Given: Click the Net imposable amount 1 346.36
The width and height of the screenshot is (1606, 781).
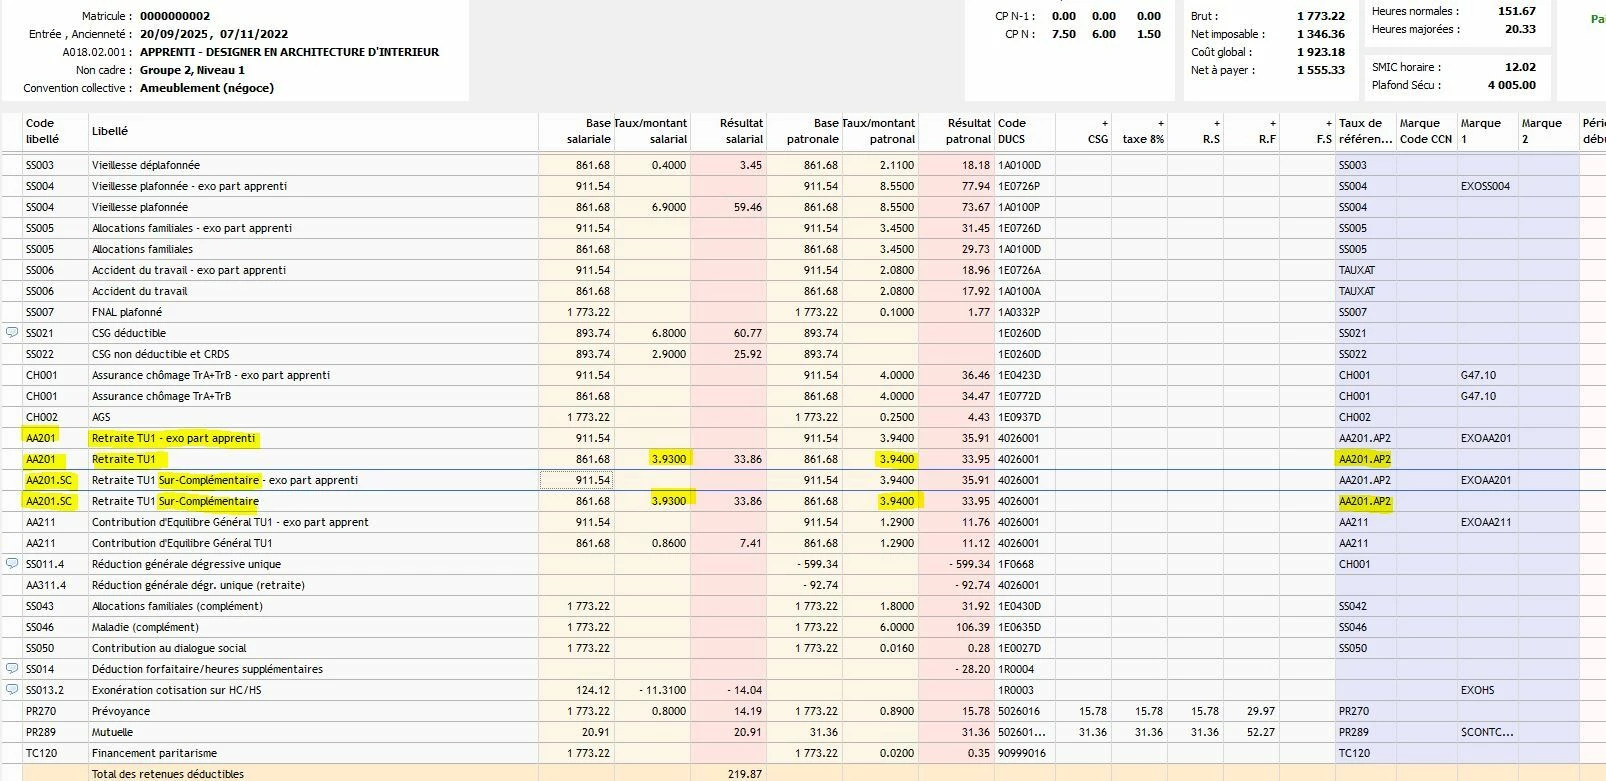Looking at the screenshot, I should coord(1321,34).
